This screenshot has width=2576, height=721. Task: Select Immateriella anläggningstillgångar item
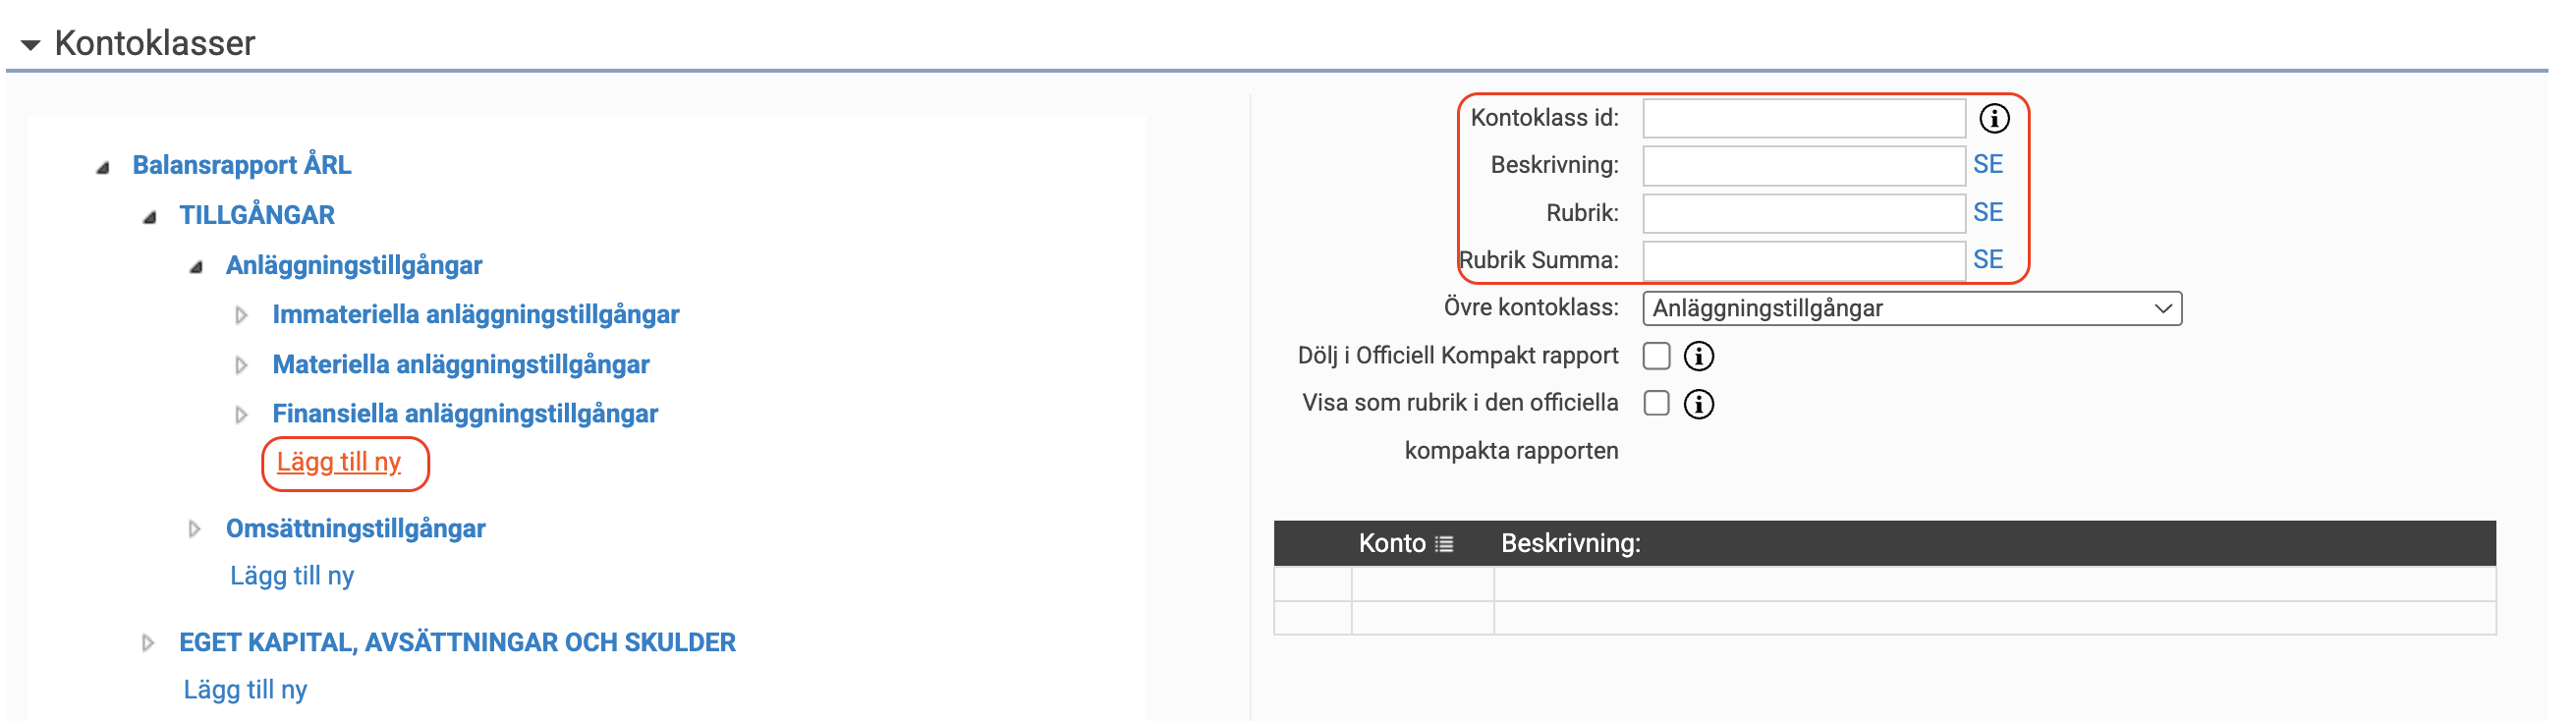click(476, 315)
